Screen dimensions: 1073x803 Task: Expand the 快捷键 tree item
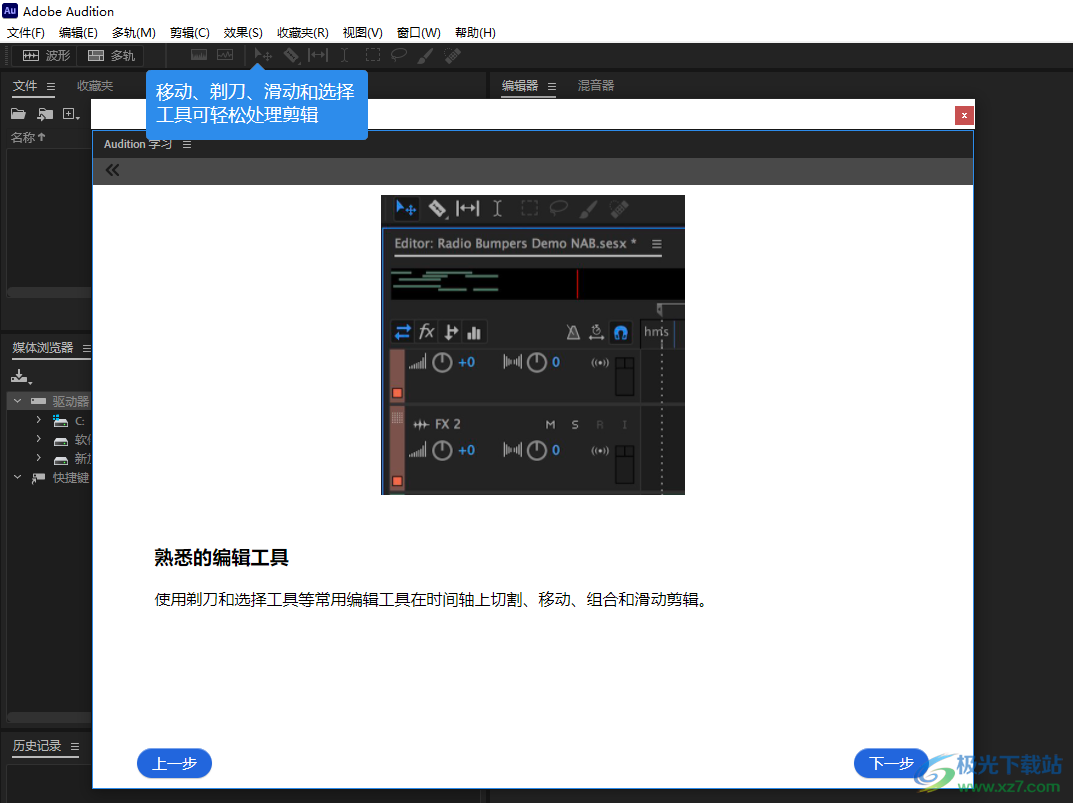click(17, 477)
